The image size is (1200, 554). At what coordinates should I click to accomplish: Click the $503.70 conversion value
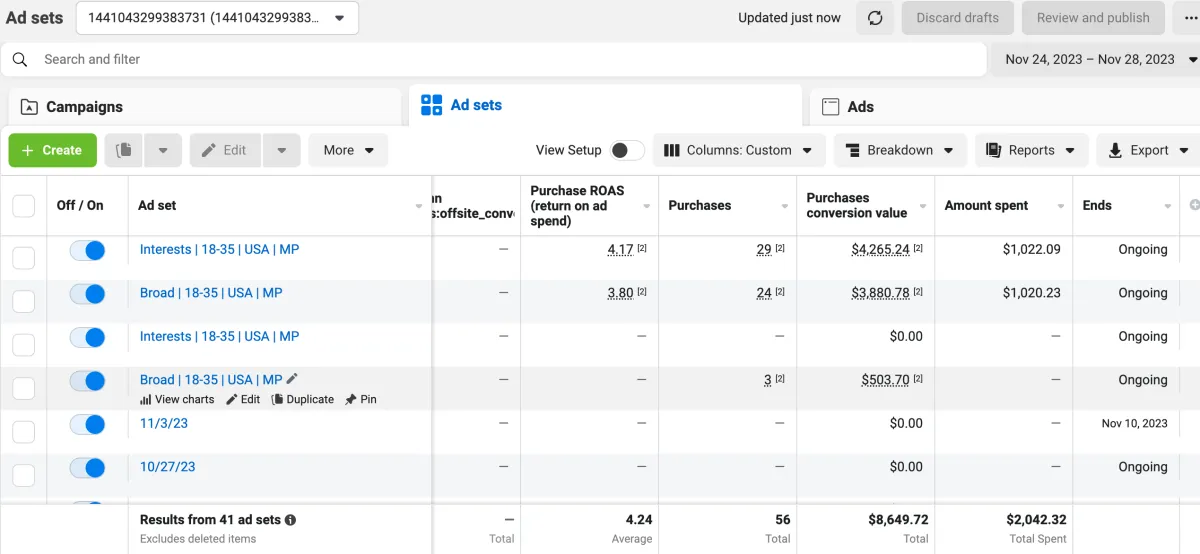tap(885, 380)
